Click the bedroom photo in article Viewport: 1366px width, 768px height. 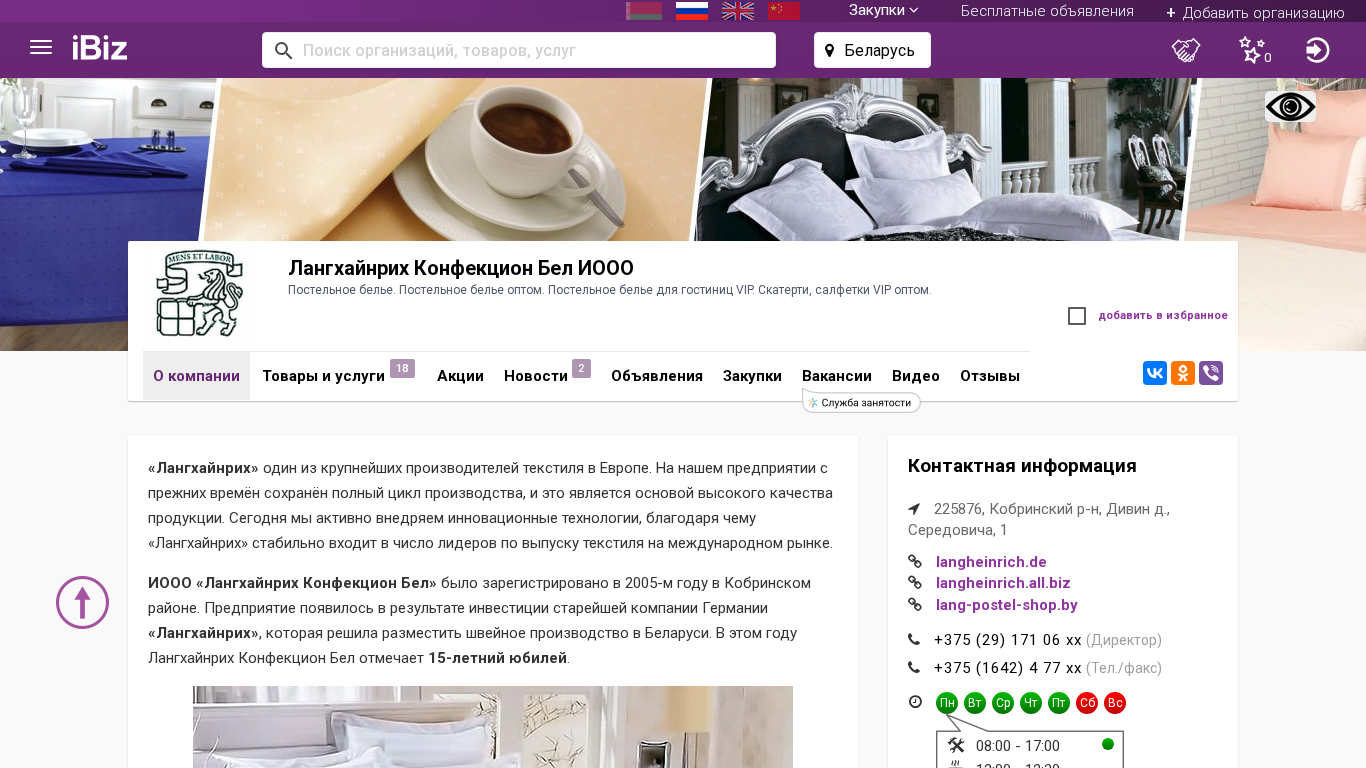pos(493,727)
